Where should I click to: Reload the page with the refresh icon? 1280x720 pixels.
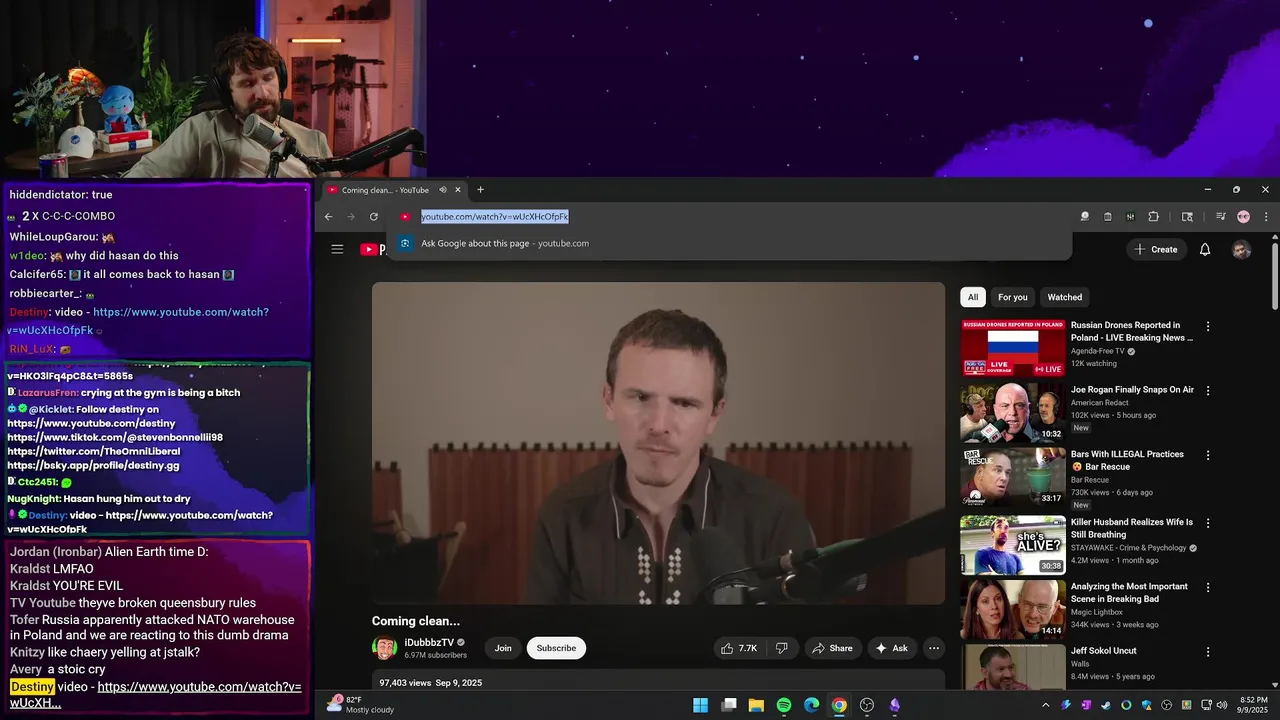point(374,216)
